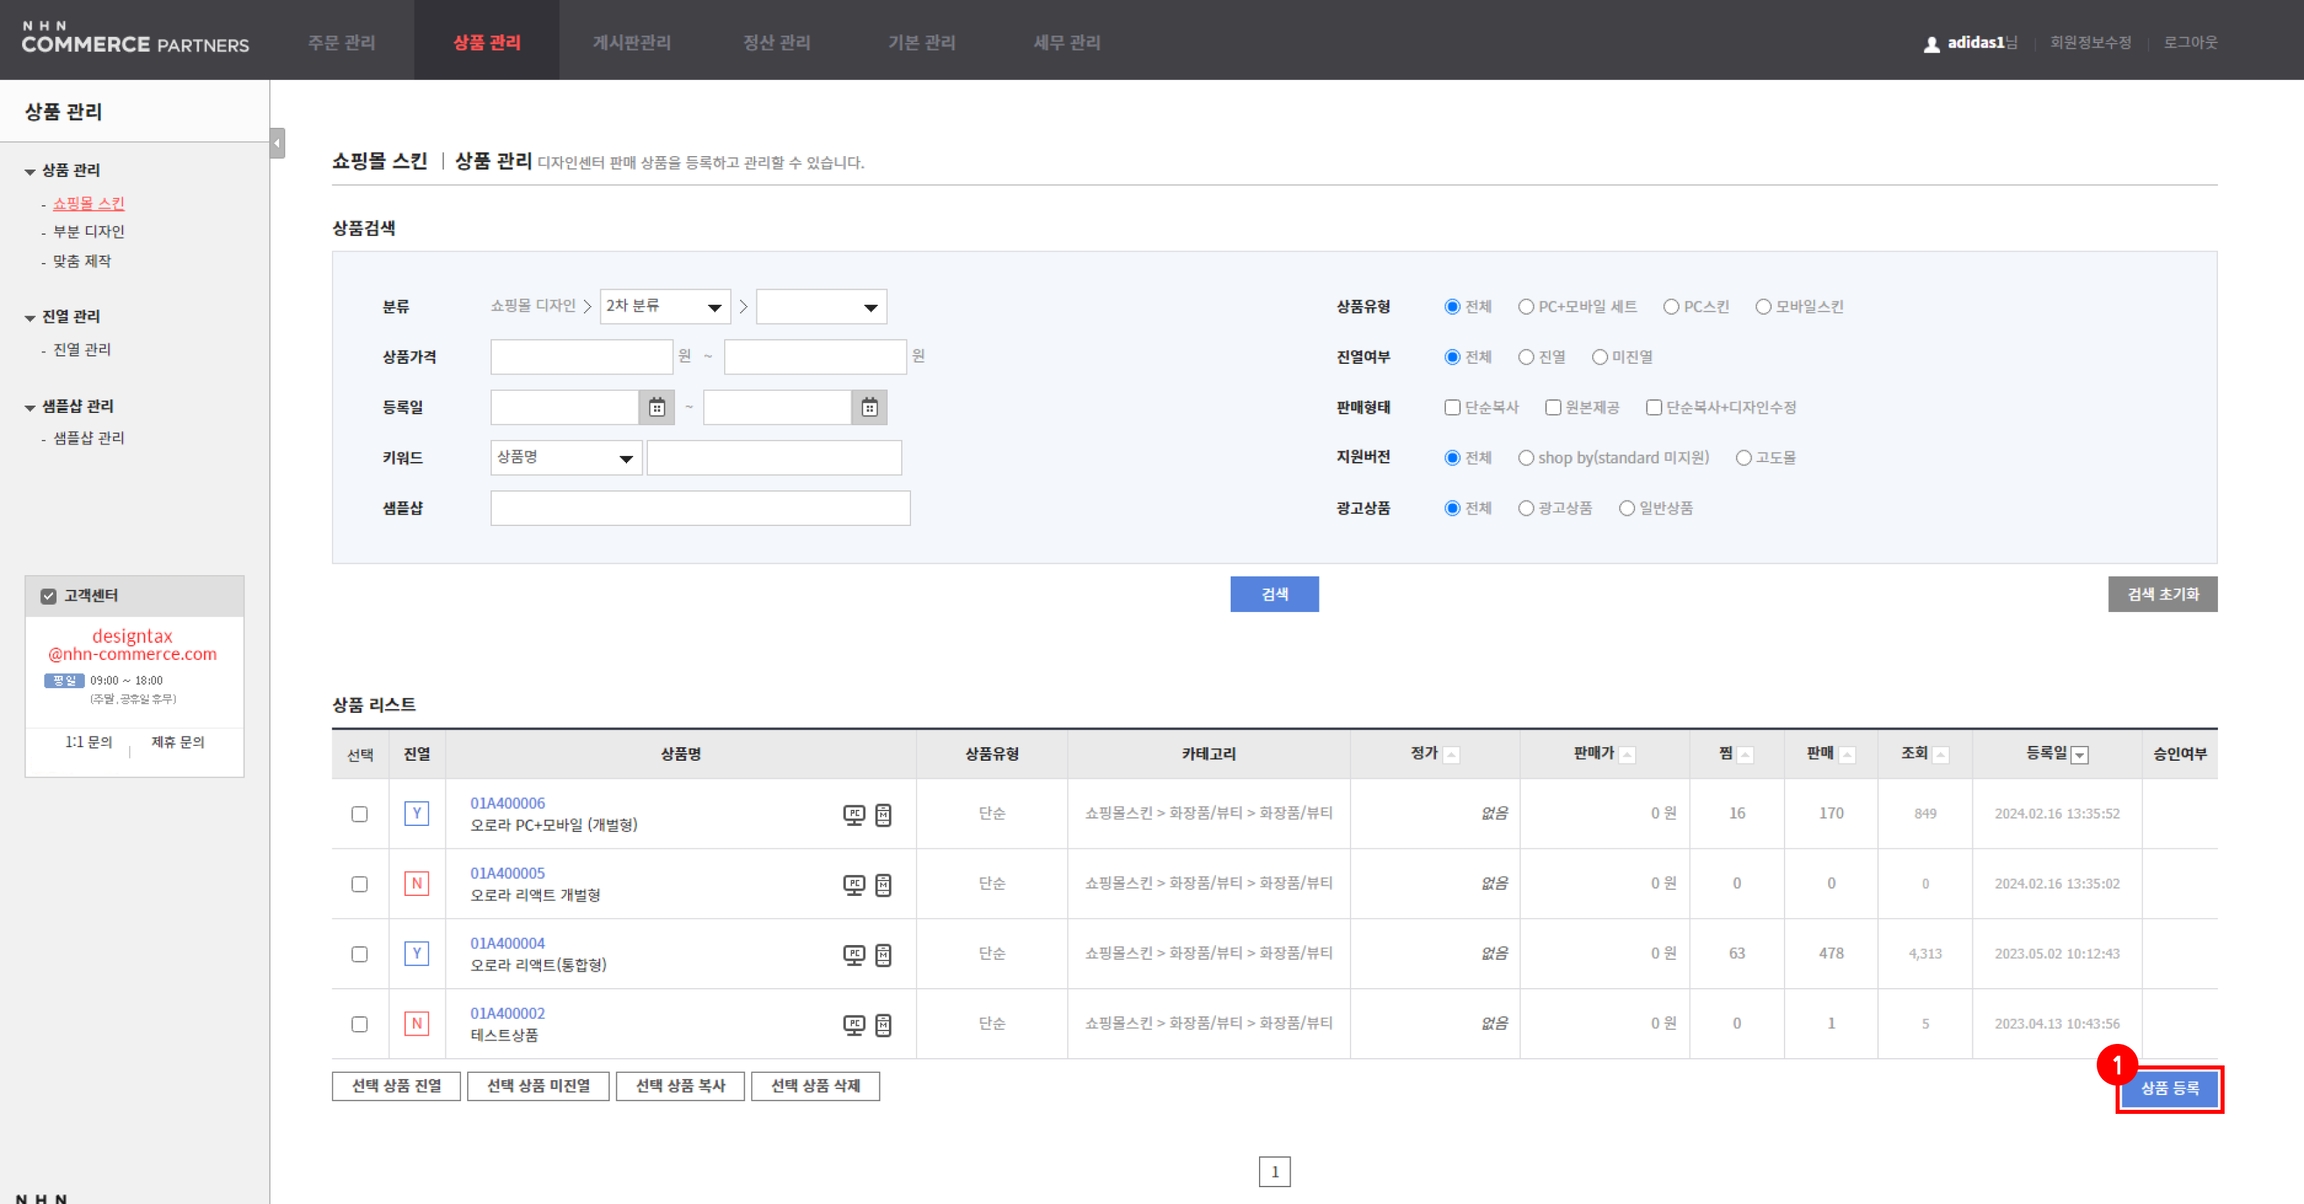
Task: Open the 2차 분류 dropdown
Action: pyautogui.click(x=664, y=306)
